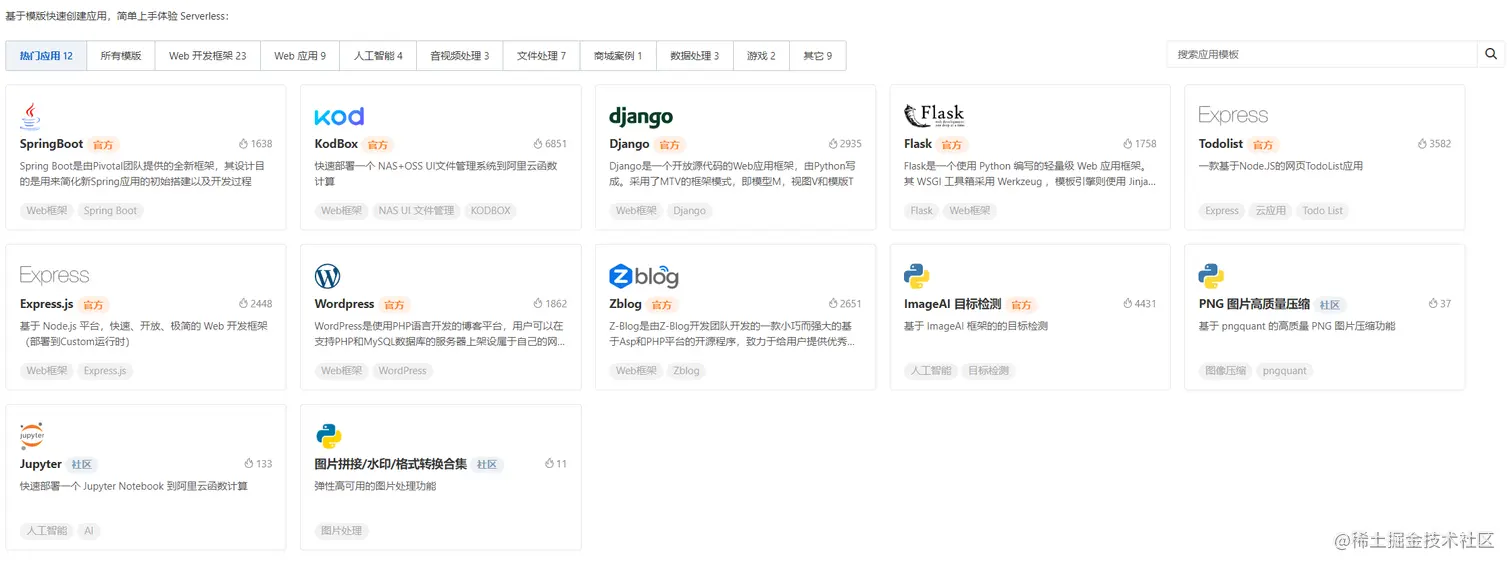Select the 数据处理 3 tab
The image size is (1512, 568).
[695, 56]
